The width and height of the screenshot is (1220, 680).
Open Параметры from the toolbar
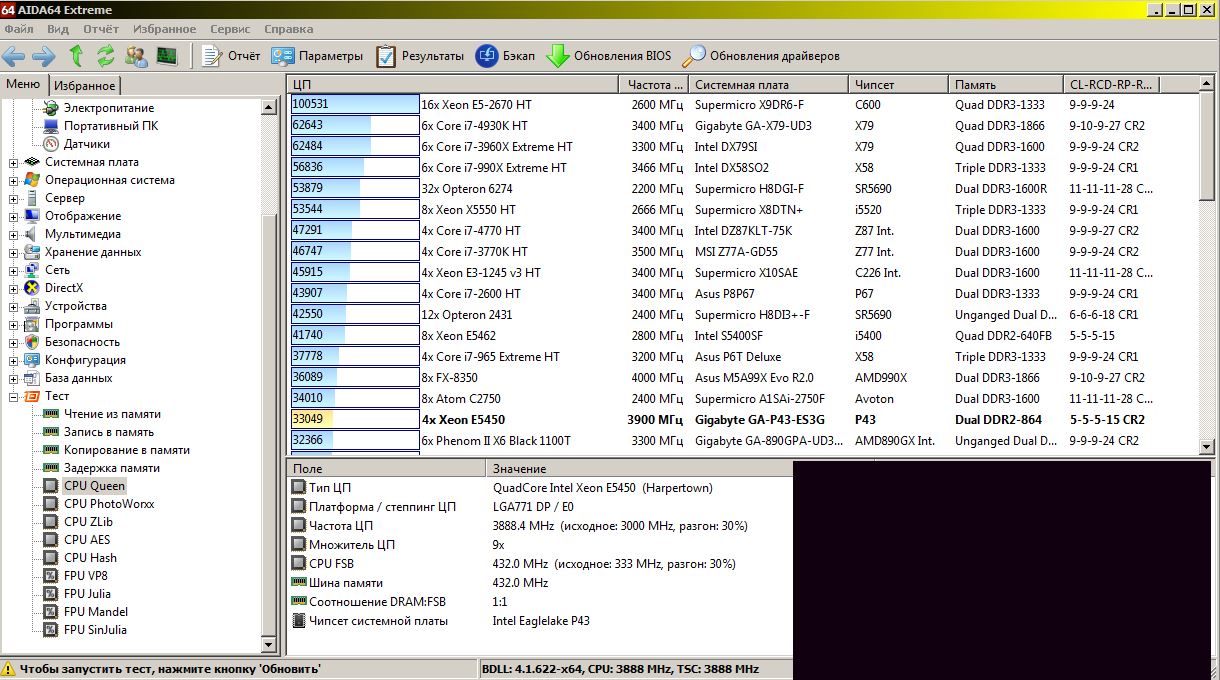click(317, 56)
